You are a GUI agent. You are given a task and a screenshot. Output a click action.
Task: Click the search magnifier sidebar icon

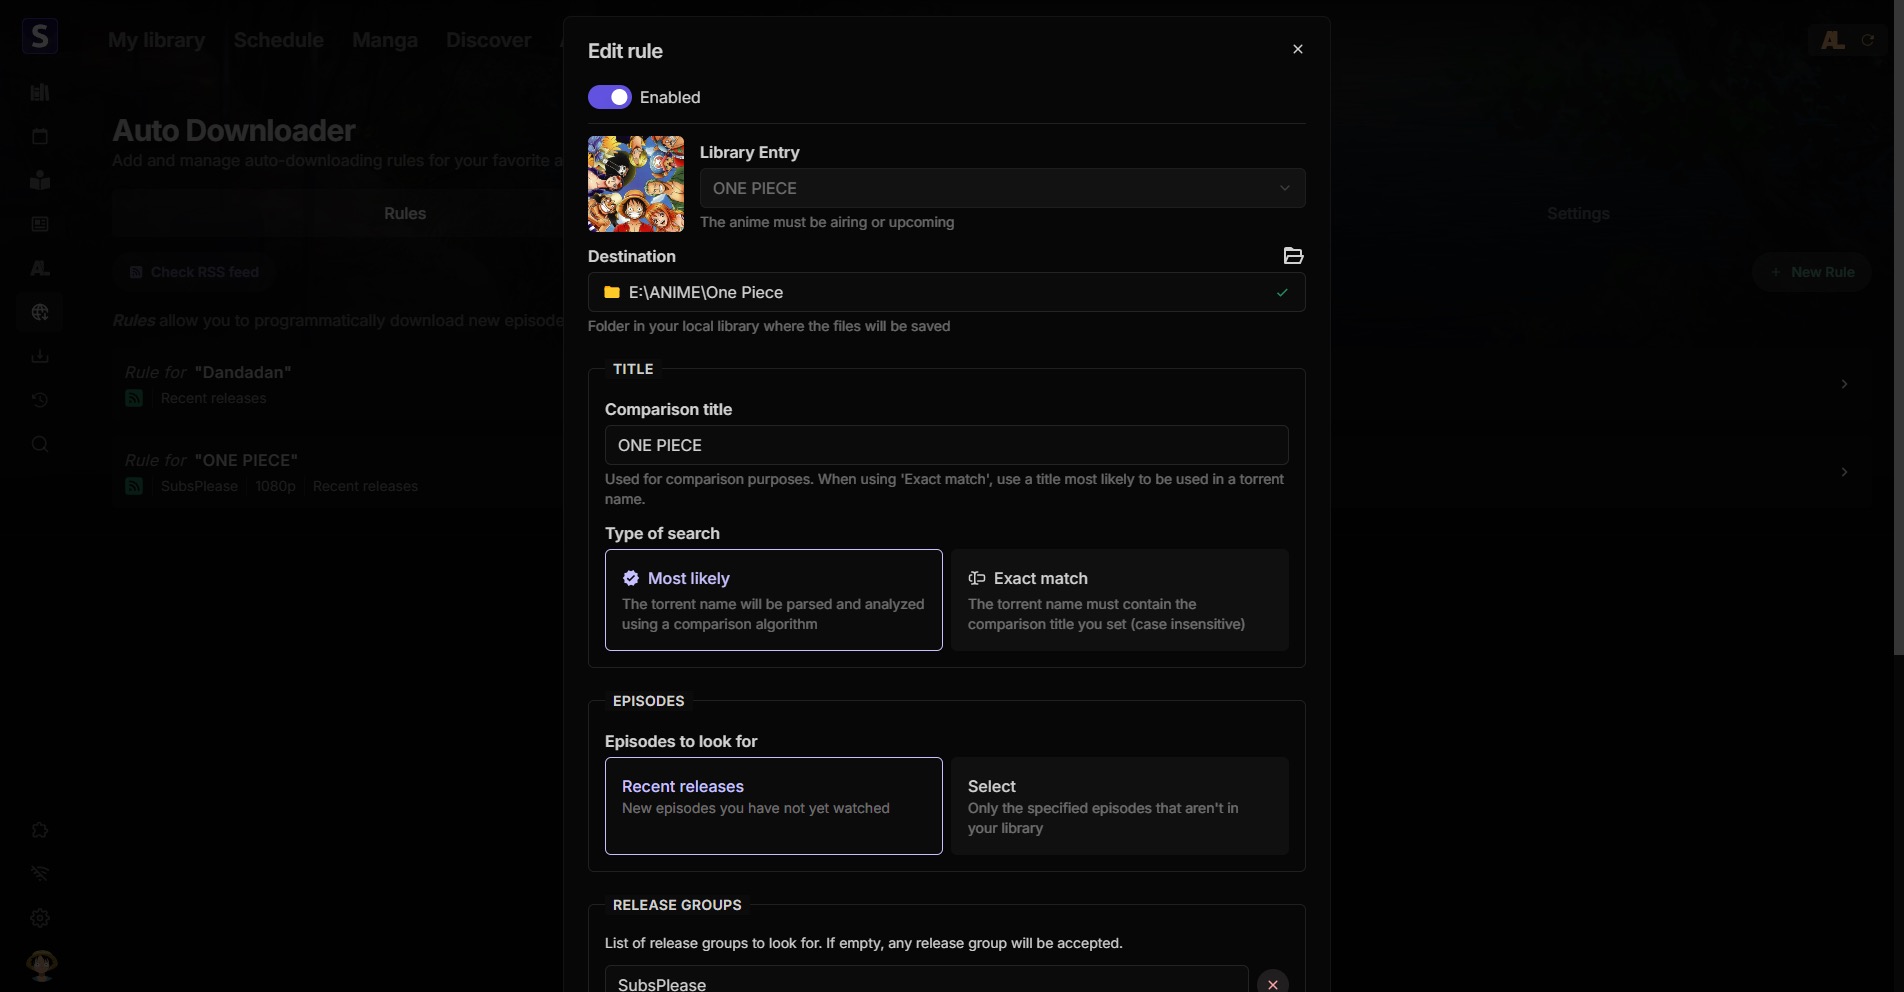click(x=40, y=444)
